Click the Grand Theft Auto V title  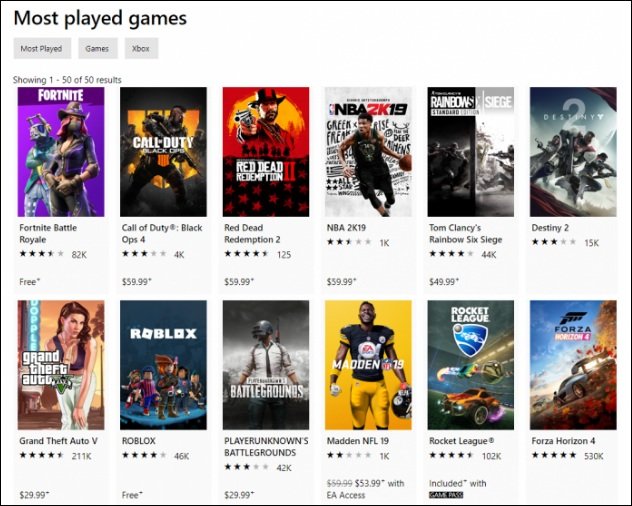click(x=58, y=441)
